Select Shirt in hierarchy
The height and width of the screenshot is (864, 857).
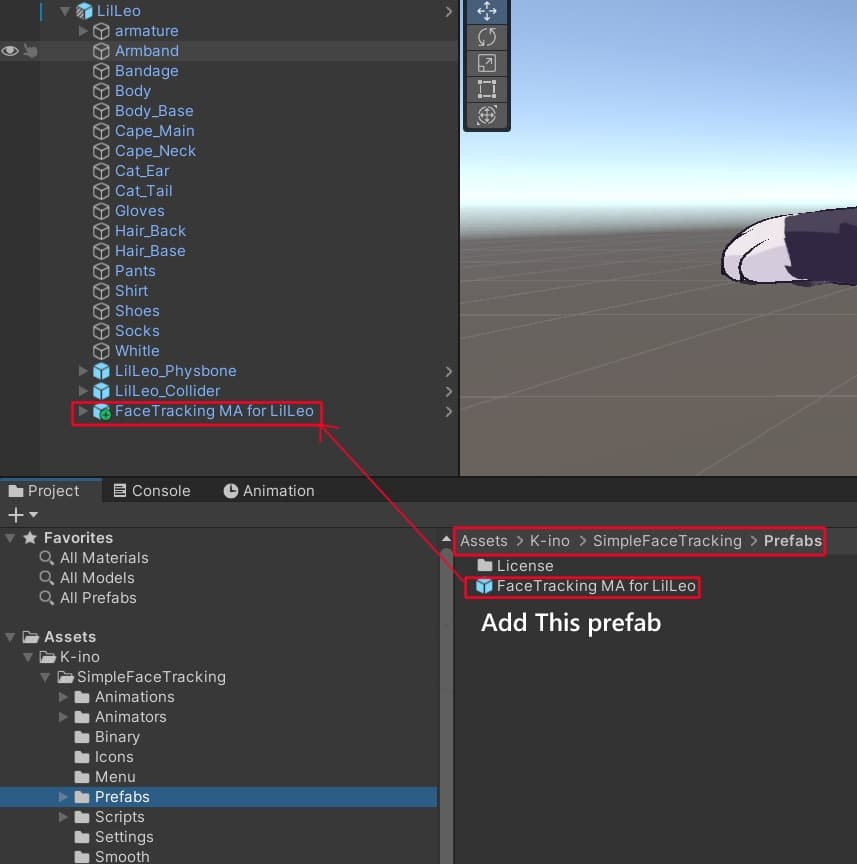[131, 290]
